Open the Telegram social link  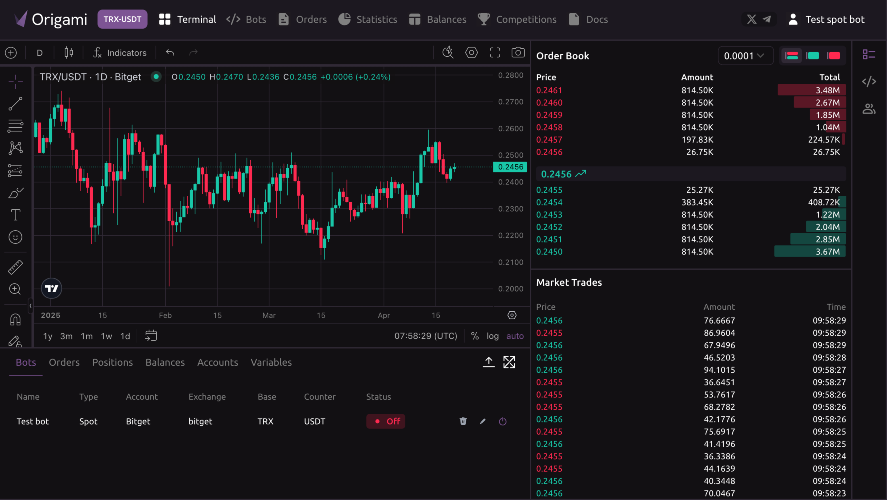[767, 19]
